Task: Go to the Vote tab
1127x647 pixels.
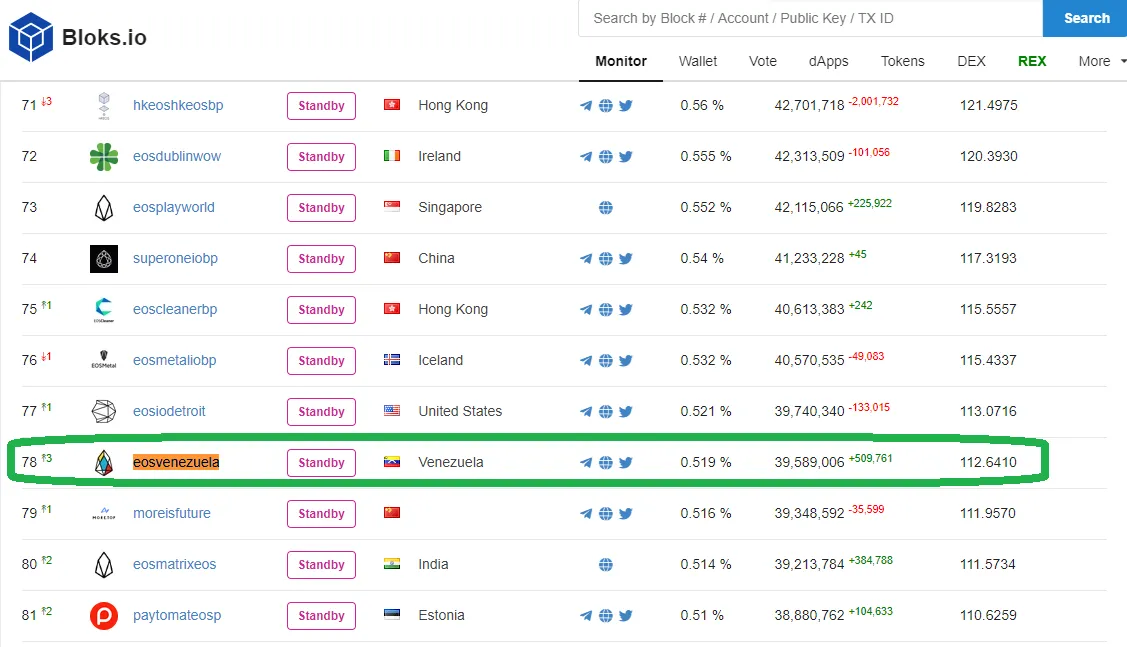Action: point(763,62)
